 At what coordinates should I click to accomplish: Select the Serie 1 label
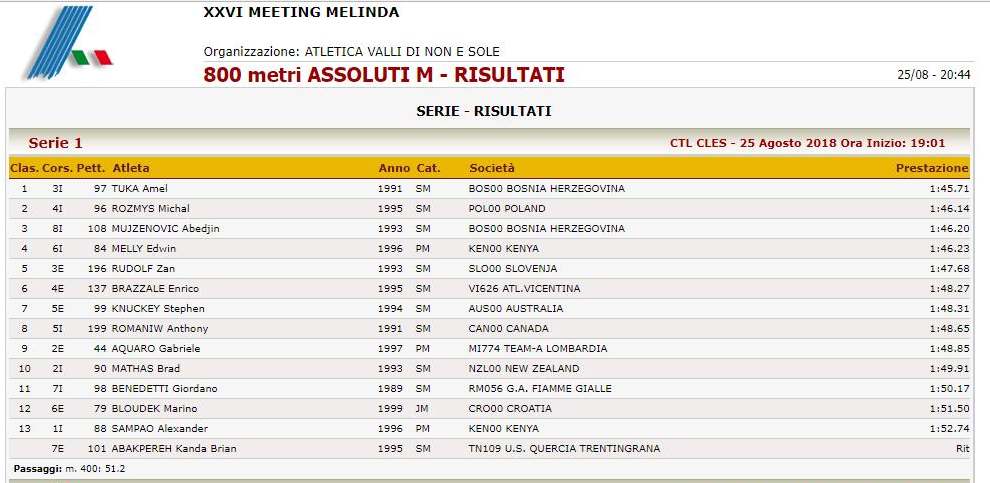click(x=56, y=143)
